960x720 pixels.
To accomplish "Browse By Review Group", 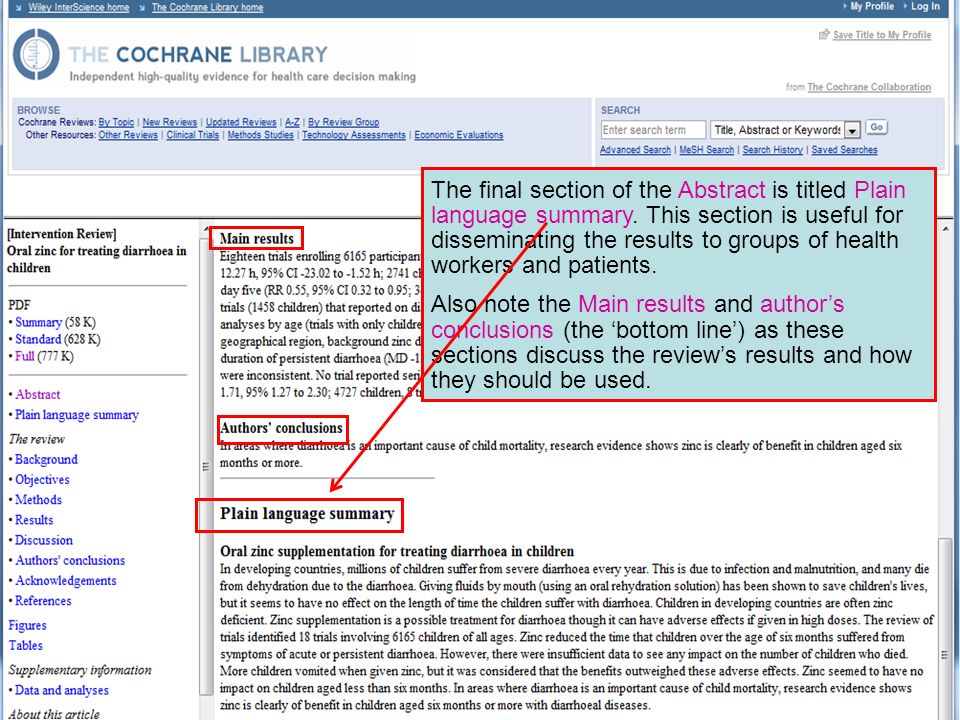I will pyautogui.click(x=343, y=122).
